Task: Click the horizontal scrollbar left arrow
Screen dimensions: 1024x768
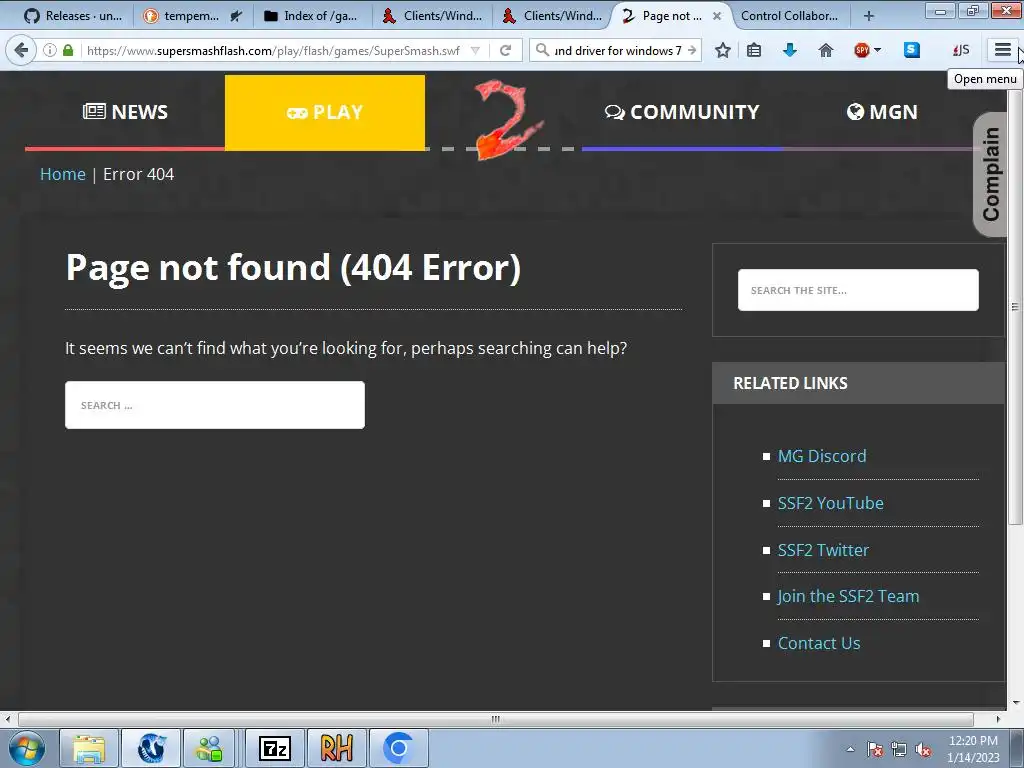Action: pos(7,719)
